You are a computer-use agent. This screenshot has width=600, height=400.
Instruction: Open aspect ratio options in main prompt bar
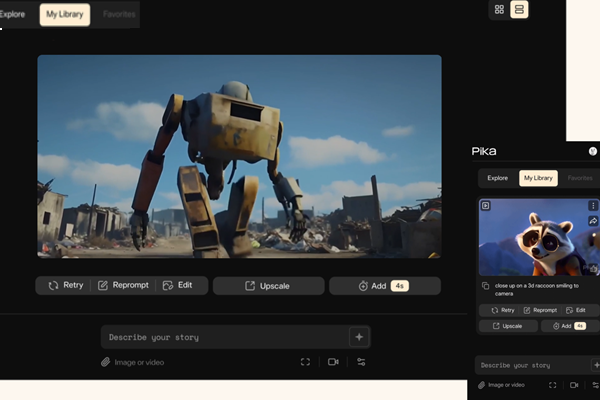[x=305, y=362]
